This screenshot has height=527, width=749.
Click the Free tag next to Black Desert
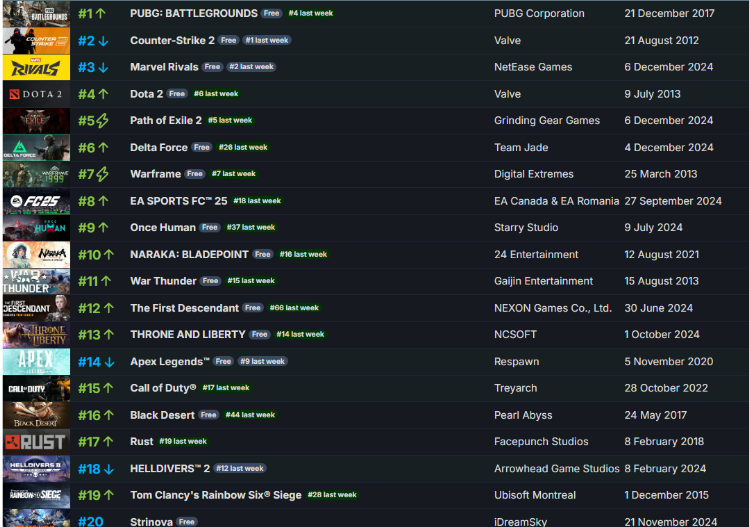click(x=208, y=415)
